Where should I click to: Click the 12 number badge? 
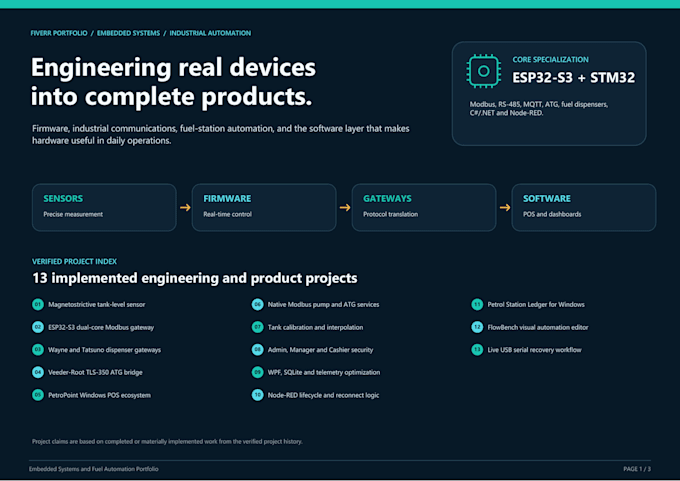click(x=477, y=327)
